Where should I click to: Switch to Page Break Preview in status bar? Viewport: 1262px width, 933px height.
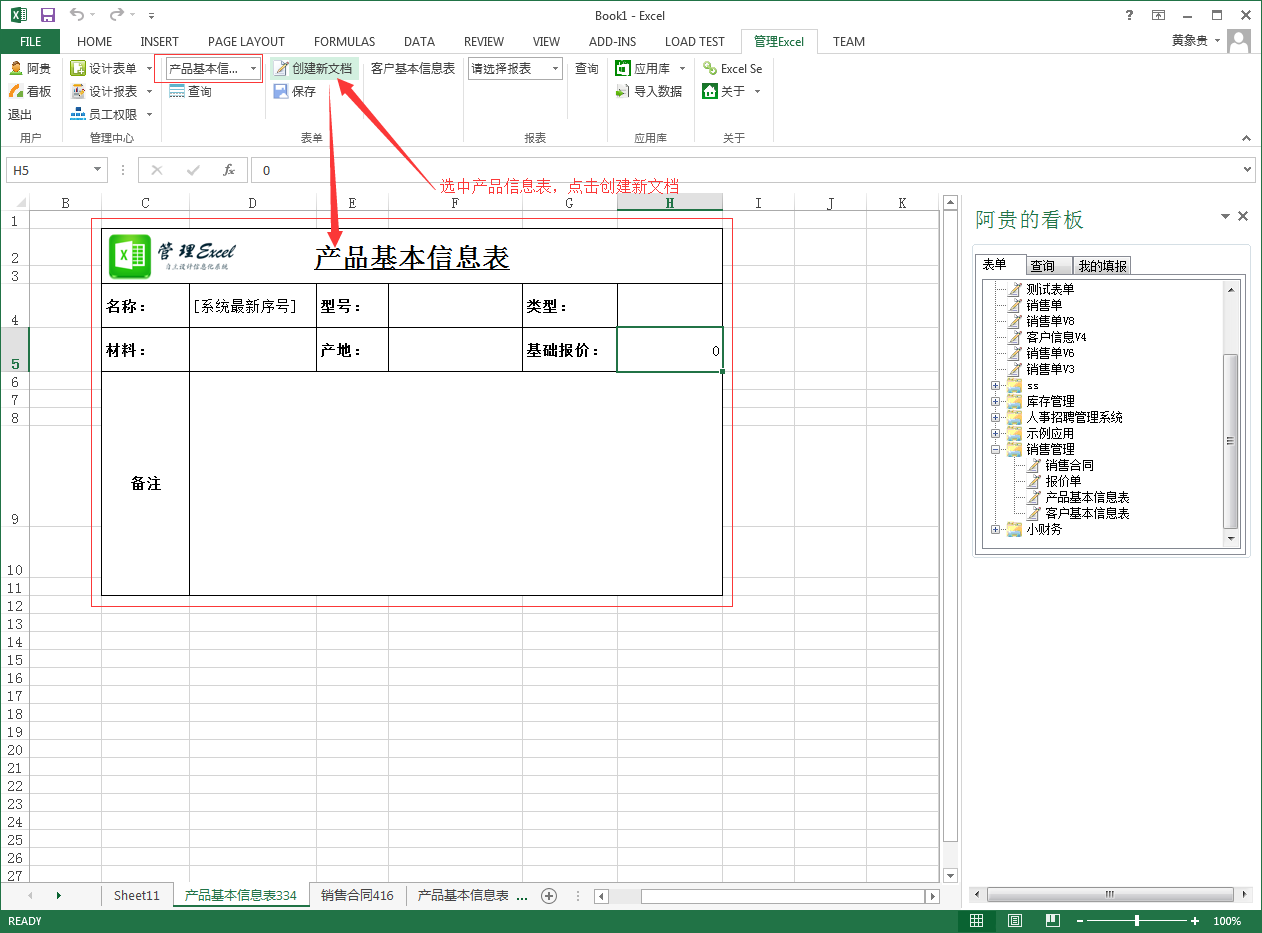pos(1053,921)
